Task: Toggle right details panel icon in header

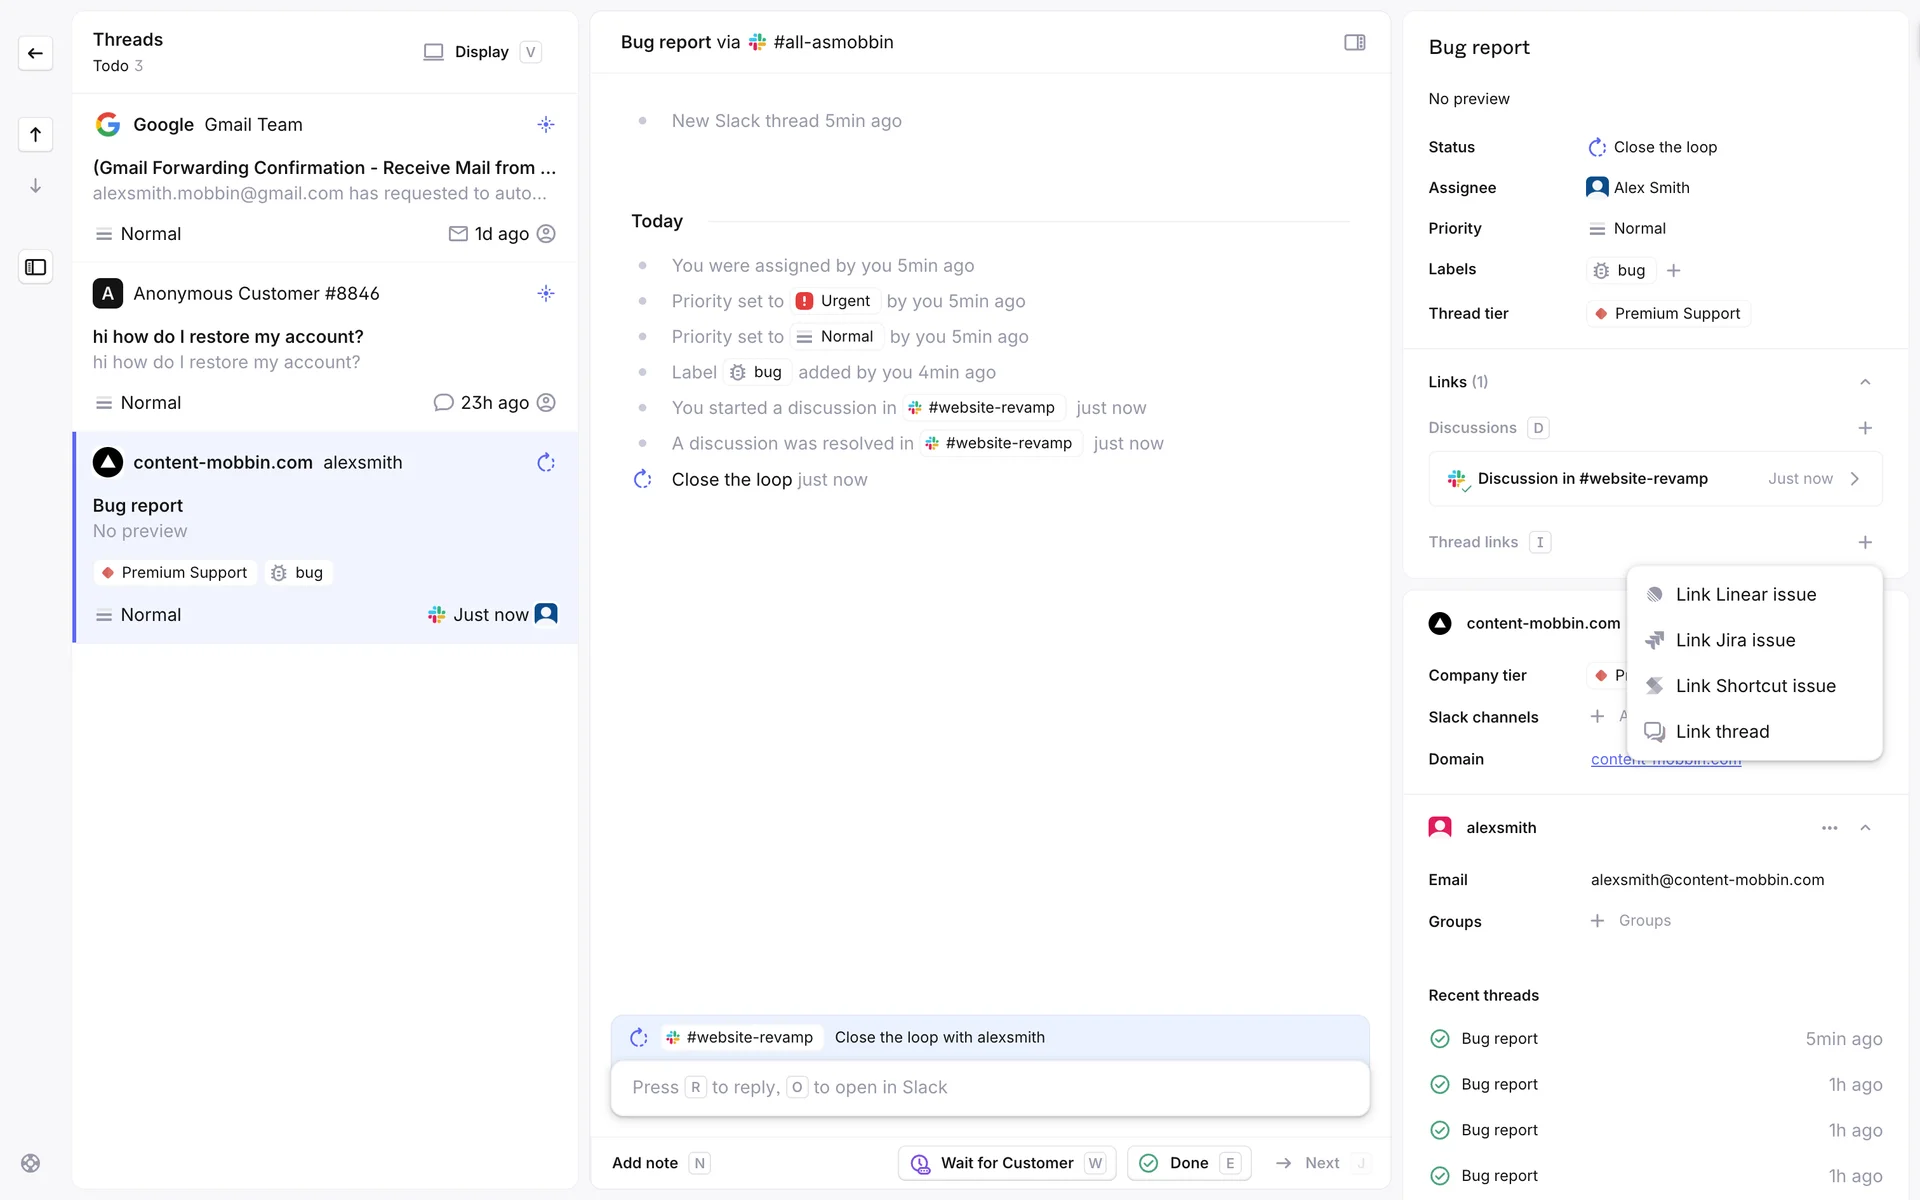Action: click(x=1354, y=42)
